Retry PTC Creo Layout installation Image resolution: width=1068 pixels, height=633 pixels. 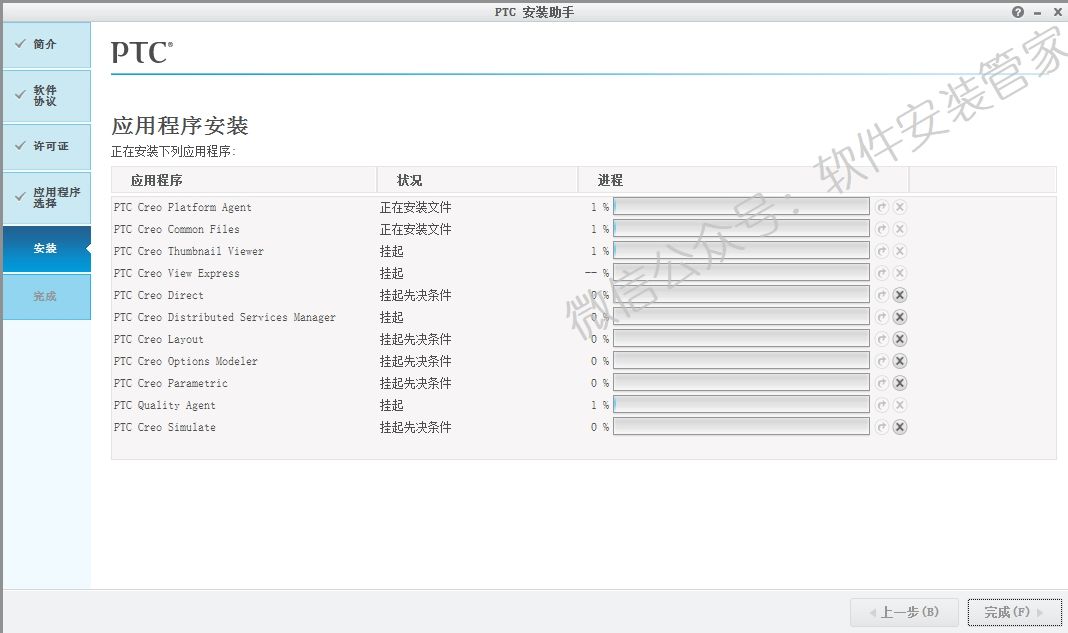pyautogui.click(x=882, y=339)
